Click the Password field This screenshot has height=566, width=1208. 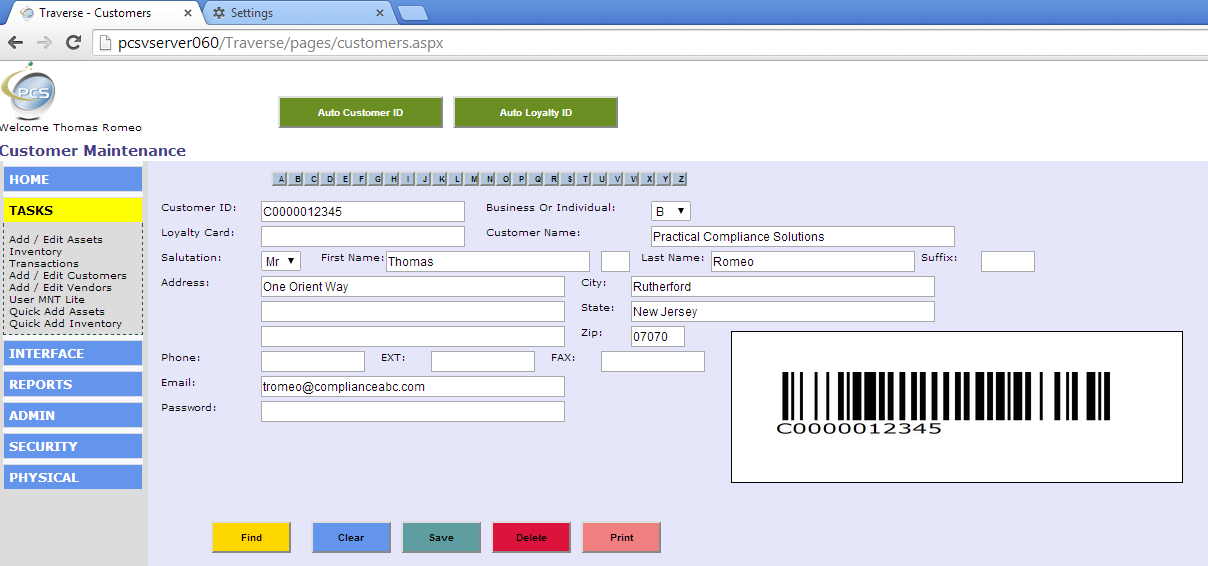click(413, 412)
